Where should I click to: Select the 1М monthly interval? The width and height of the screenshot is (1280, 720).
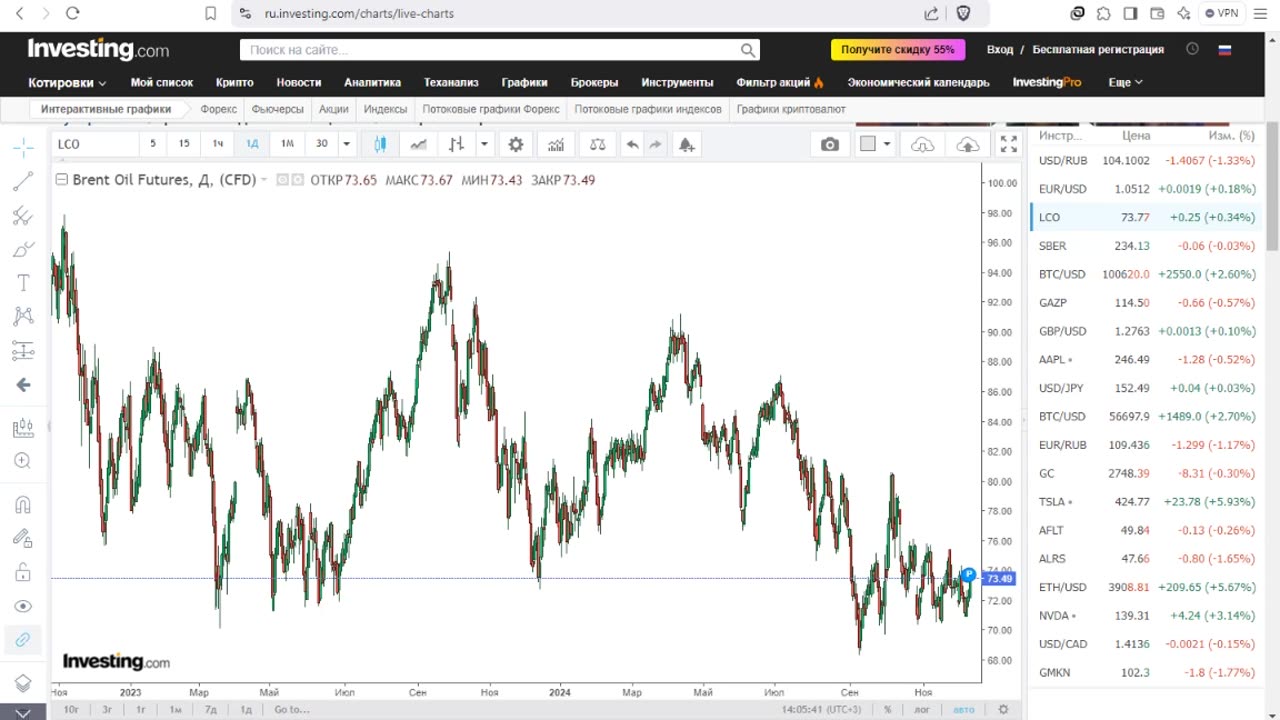click(287, 144)
